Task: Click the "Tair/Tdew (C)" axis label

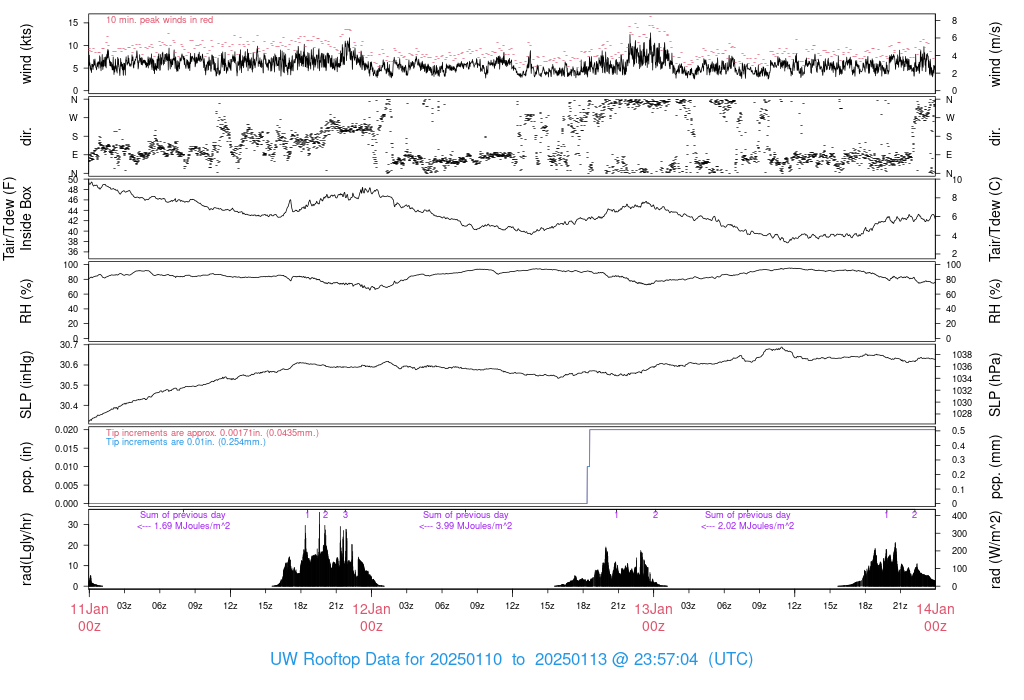Action: [x=995, y=219]
